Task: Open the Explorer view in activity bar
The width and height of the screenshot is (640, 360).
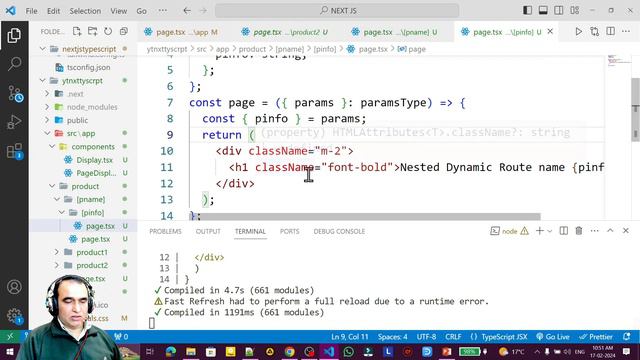Action: pos(14,36)
